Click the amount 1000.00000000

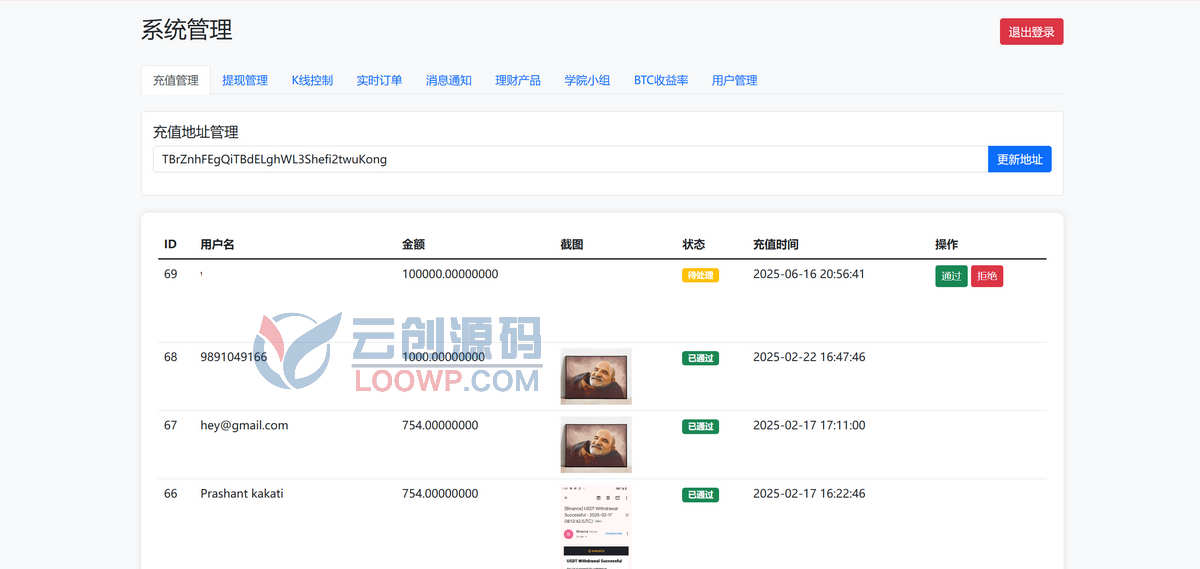click(443, 357)
